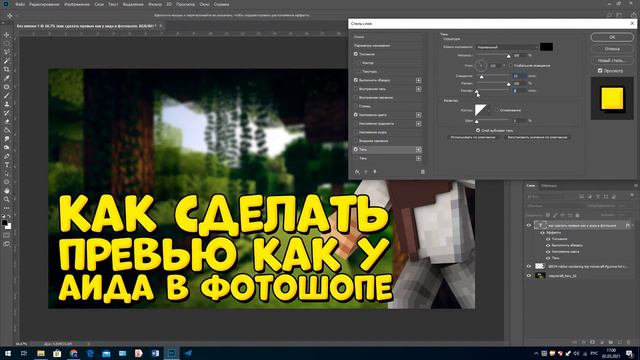Viewport: 640px width, 360px height.
Task: Add another Наложение цвета effect with plus icon
Action: [418, 115]
